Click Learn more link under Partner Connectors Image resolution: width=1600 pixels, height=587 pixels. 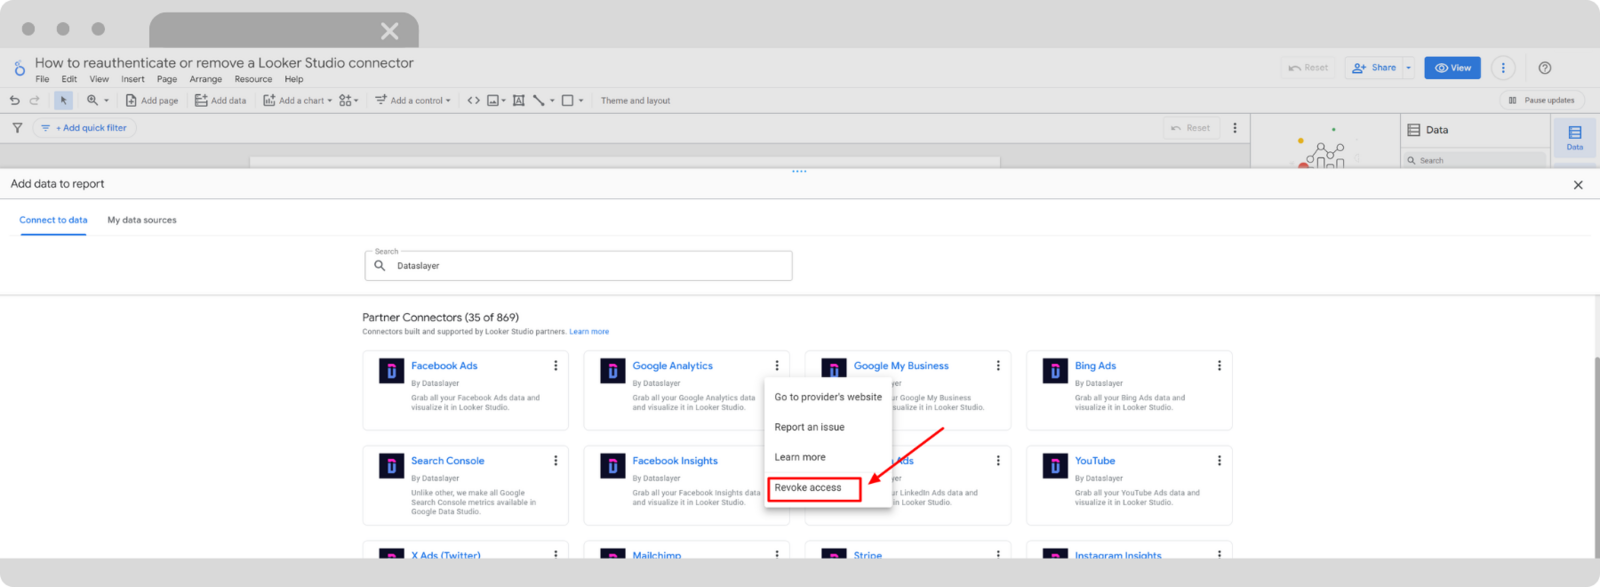coord(589,332)
